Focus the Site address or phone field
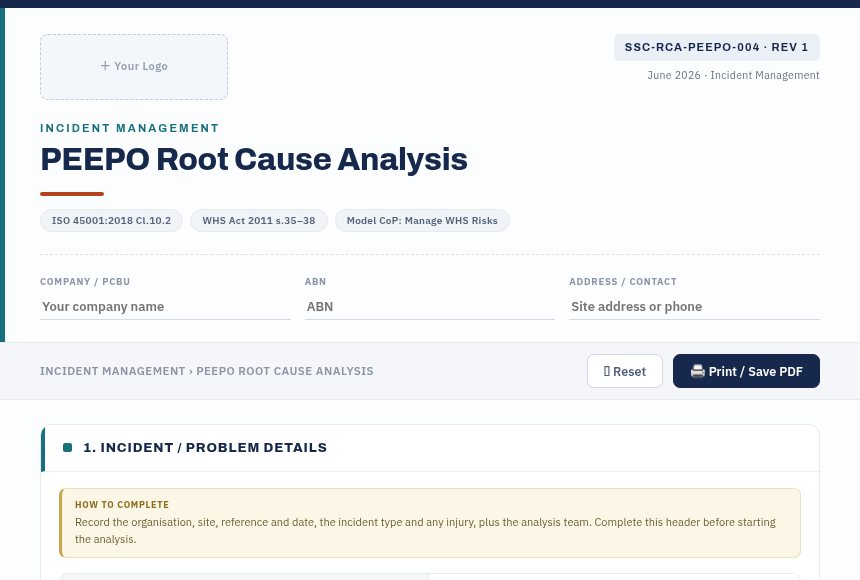This screenshot has height=580, width=860. pos(694,307)
